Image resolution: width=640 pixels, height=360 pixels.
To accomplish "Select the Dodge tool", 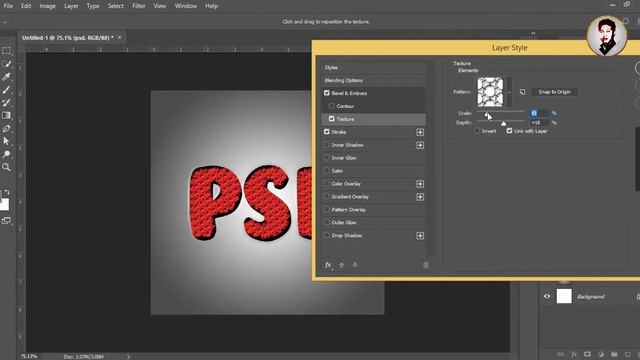I will pos(6,154).
